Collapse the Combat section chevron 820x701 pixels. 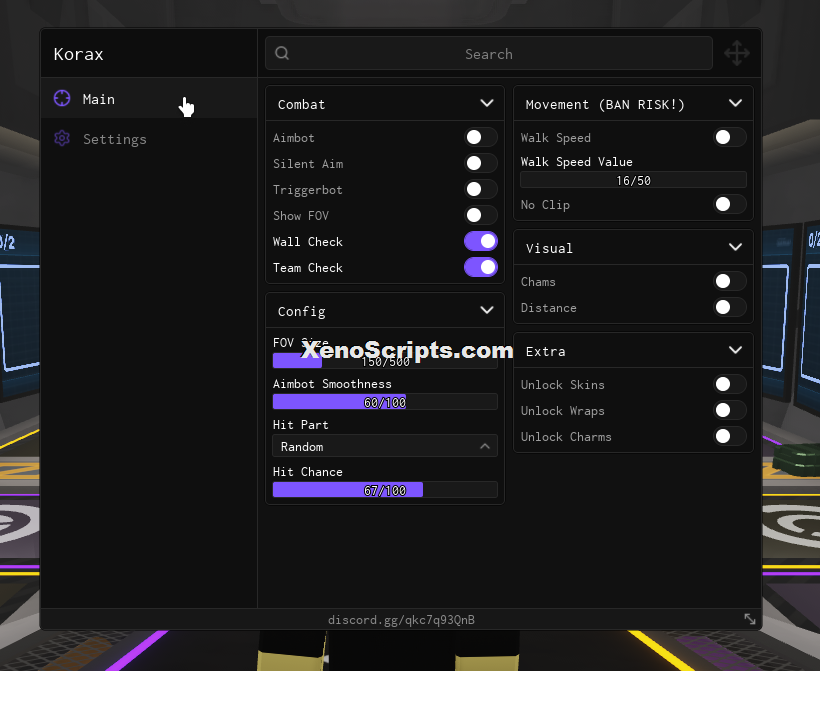click(487, 104)
